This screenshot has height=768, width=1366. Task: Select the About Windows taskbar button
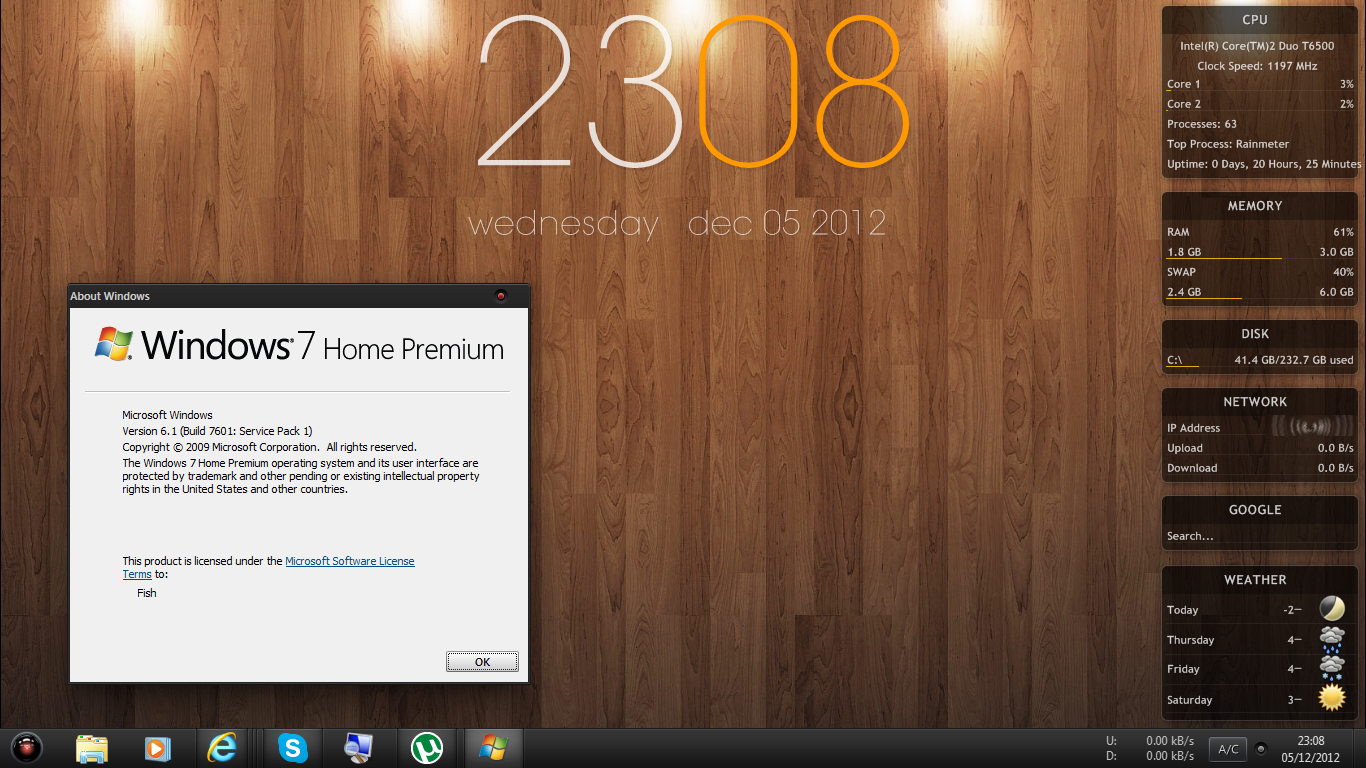click(x=493, y=748)
